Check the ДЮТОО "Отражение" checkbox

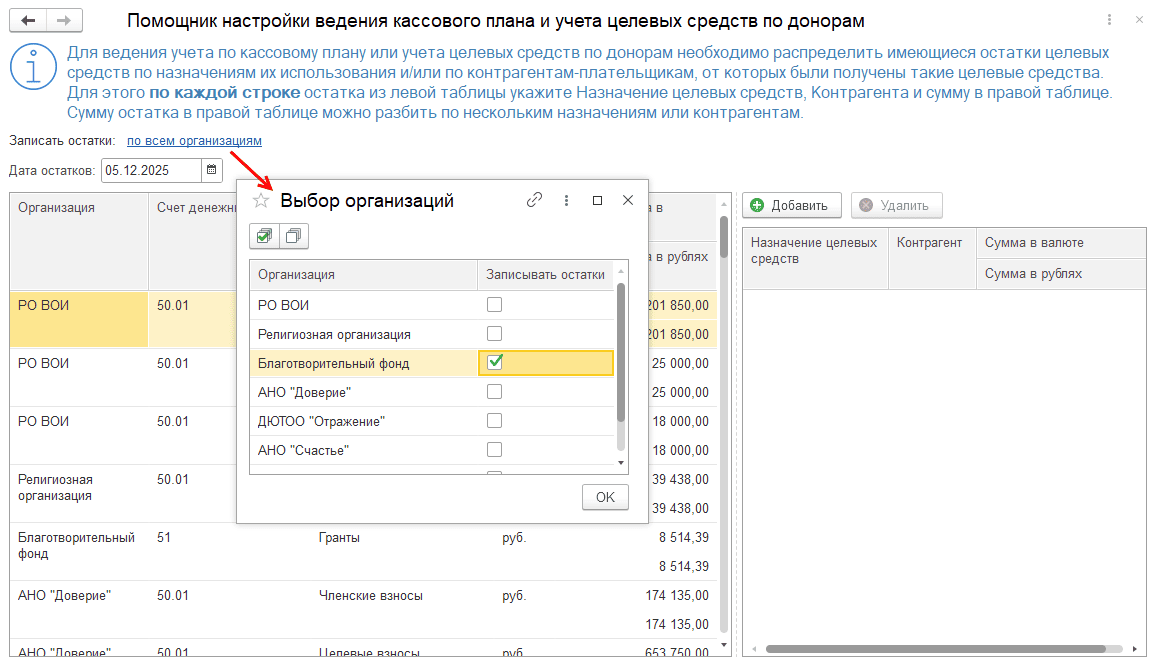point(494,421)
